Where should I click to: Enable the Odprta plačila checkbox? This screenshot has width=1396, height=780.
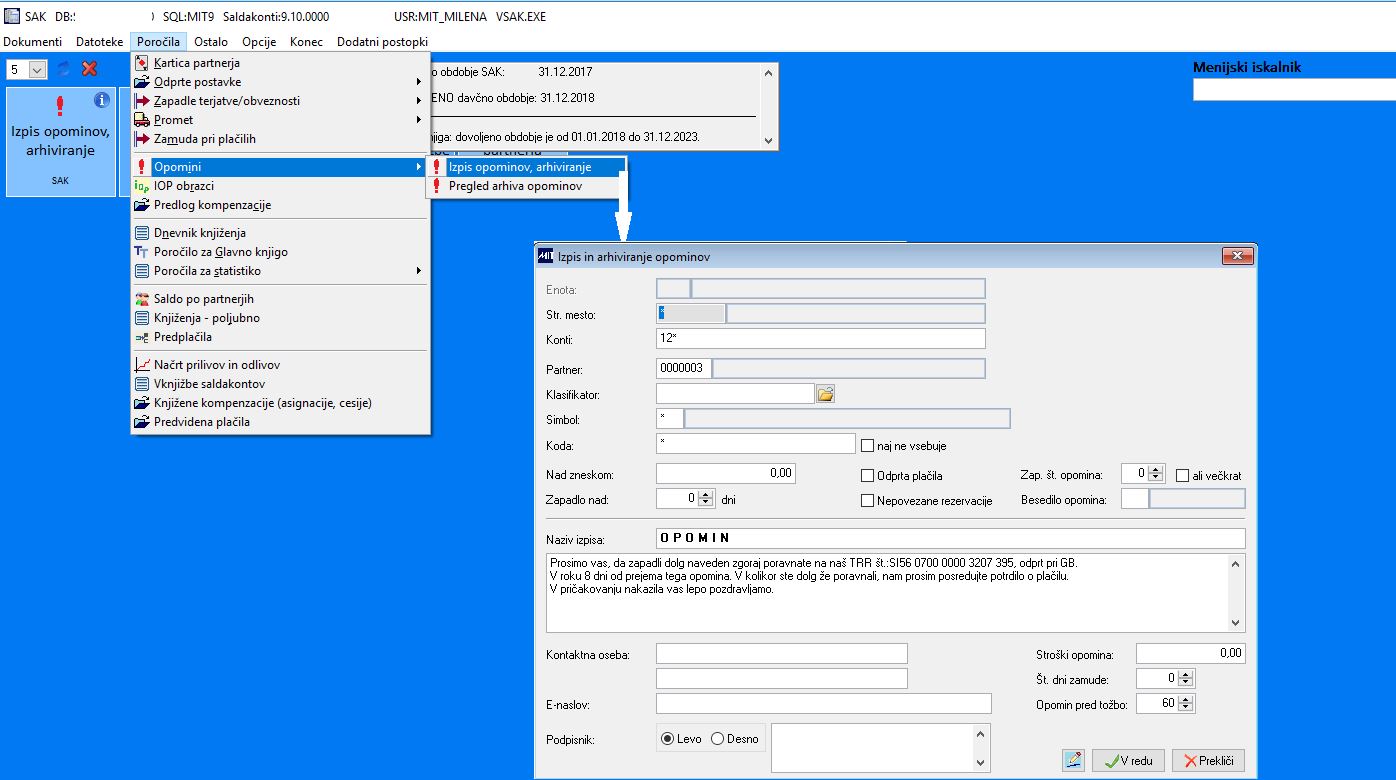[x=867, y=476]
